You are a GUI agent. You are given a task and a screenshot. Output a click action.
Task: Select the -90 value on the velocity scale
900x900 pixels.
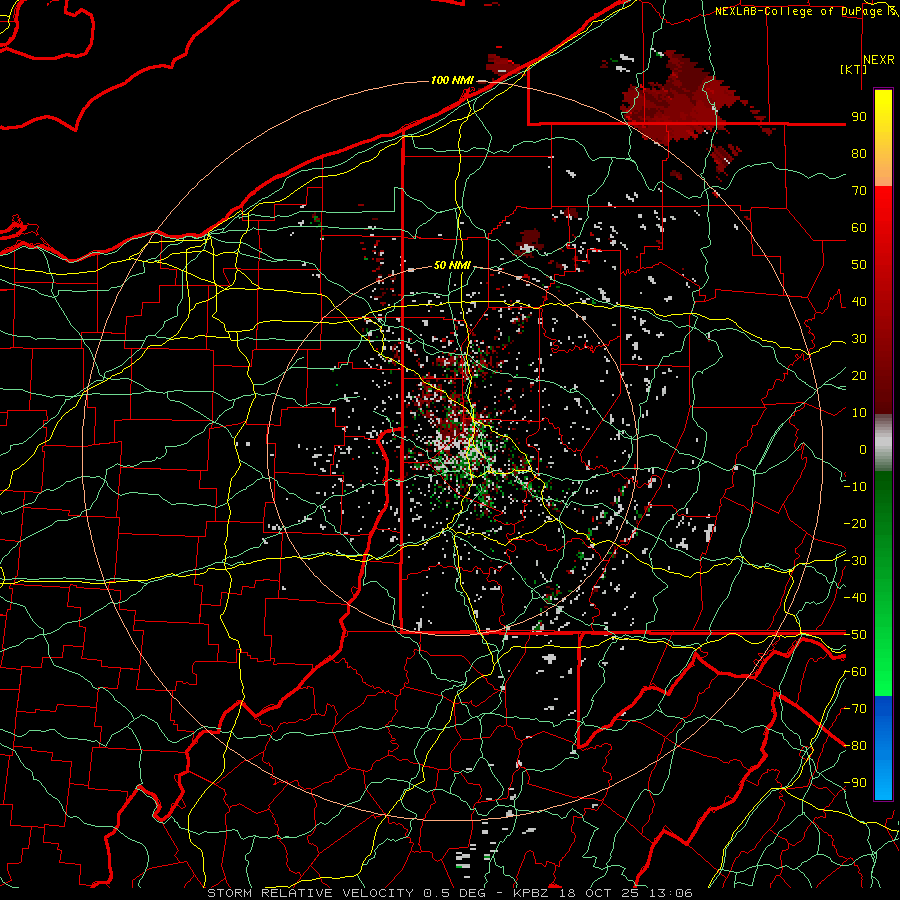[x=855, y=783]
